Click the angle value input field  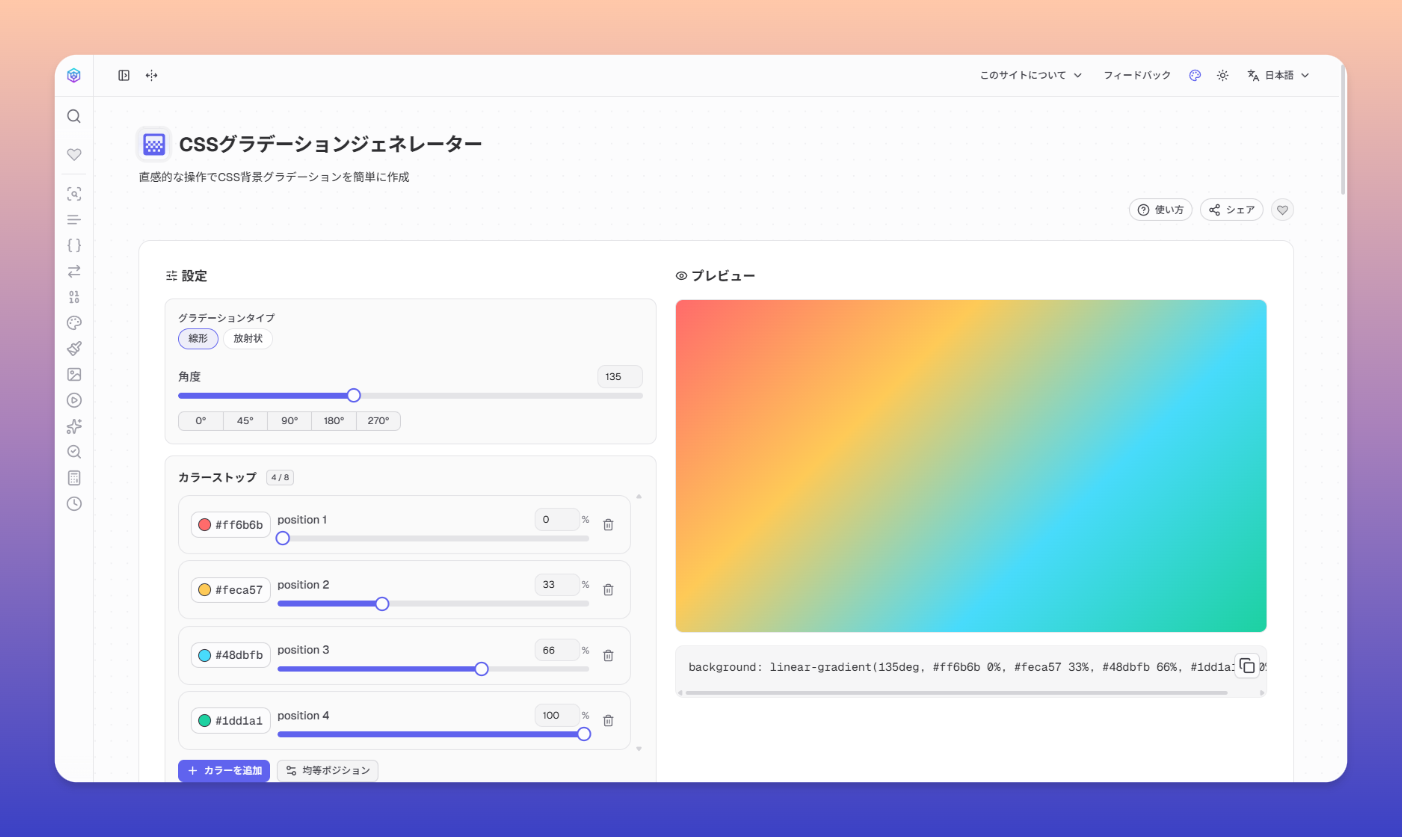pos(619,377)
